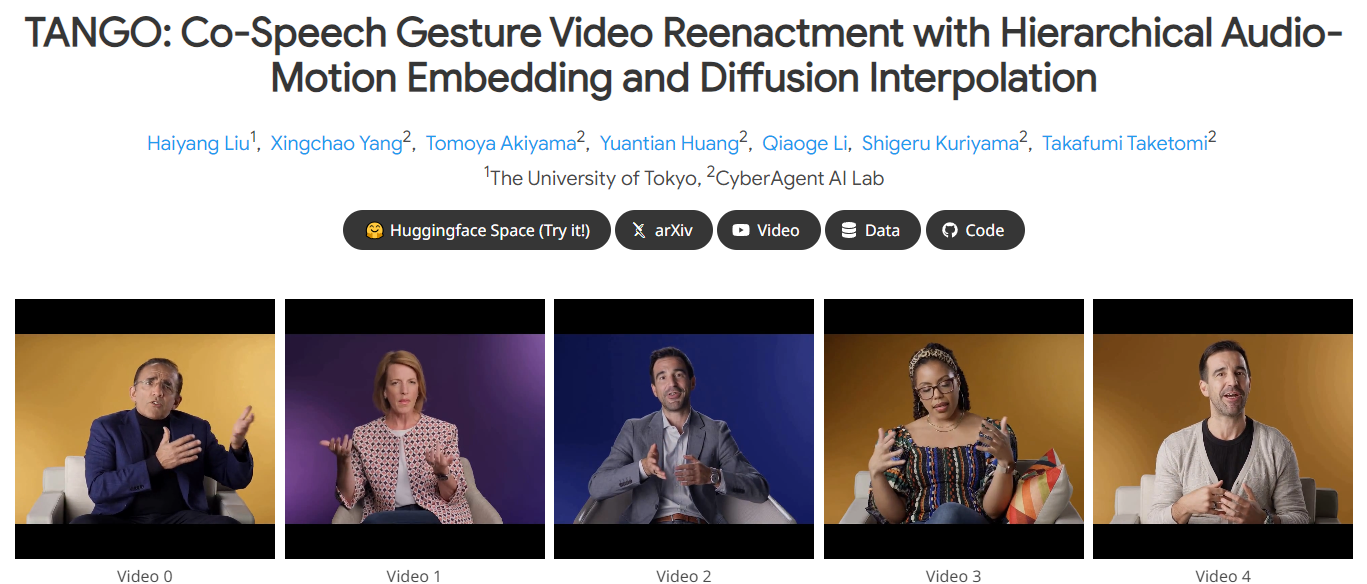Visit Yuantian Huang's author link
1367x584 pixels.
pos(669,143)
